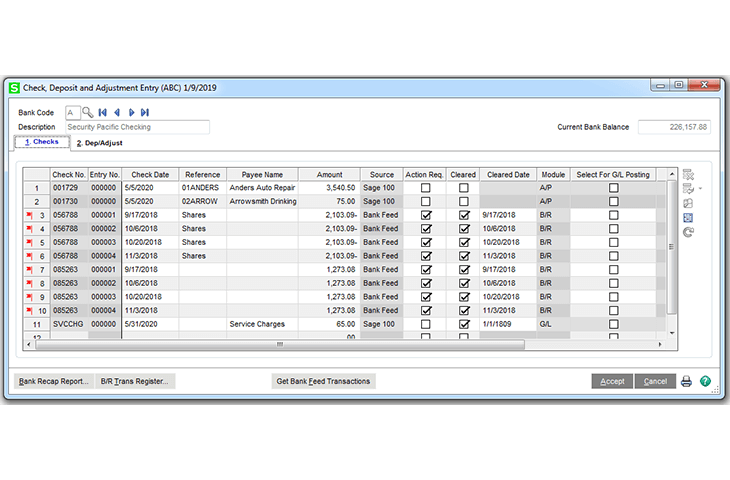The image size is (730, 480).
Task: Click the red flag on row 8
Action: pyautogui.click(x=29, y=283)
